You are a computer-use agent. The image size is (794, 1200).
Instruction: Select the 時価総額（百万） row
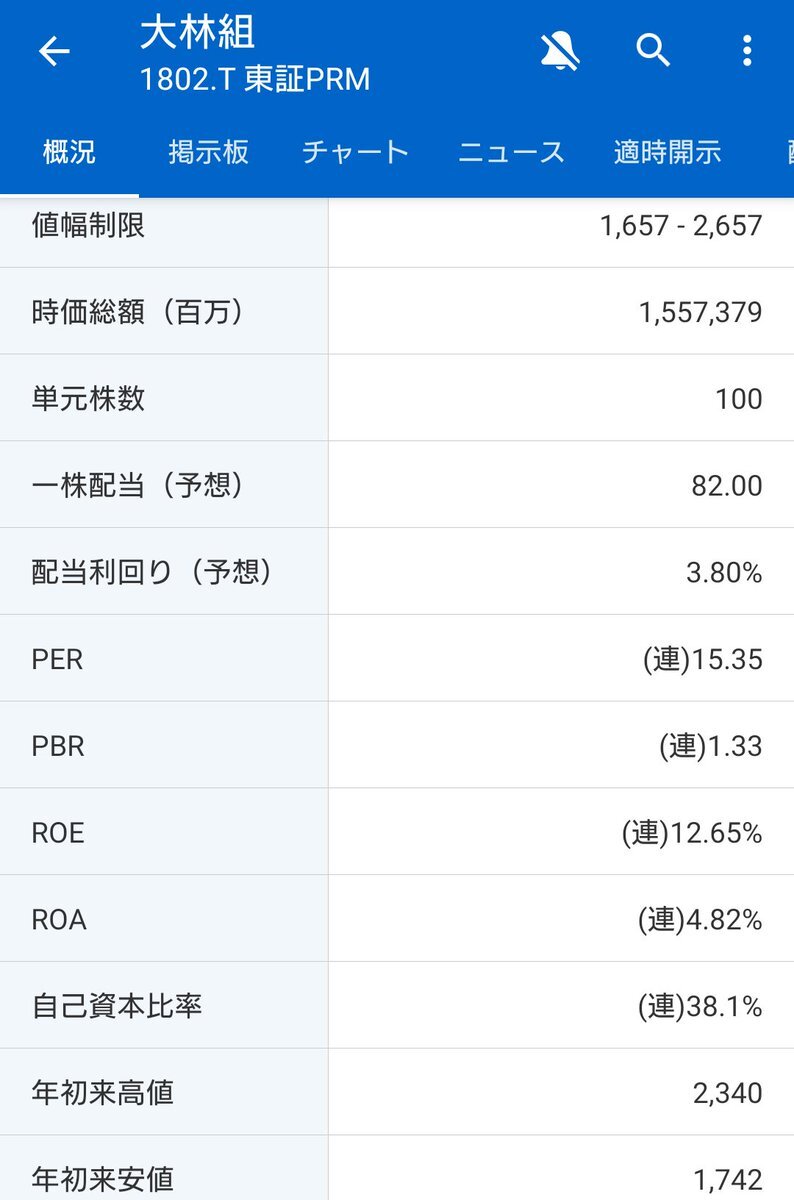397,312
